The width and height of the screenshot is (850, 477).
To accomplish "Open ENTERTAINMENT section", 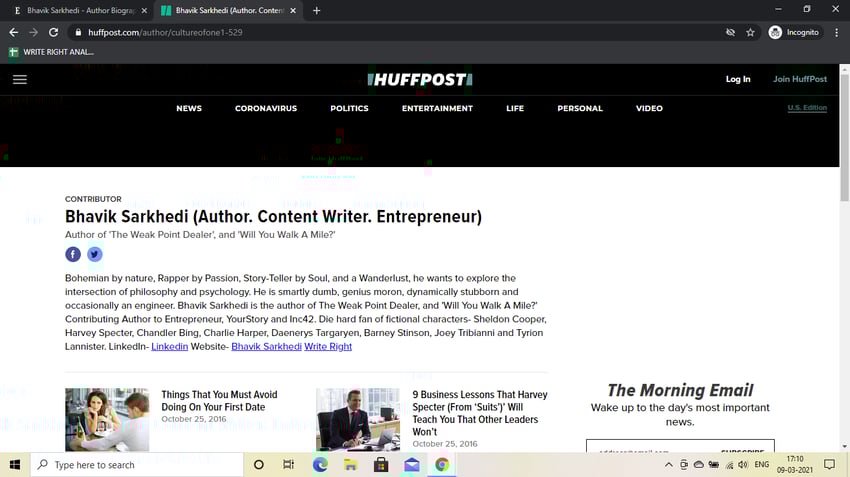I will [x=437, y=108].
